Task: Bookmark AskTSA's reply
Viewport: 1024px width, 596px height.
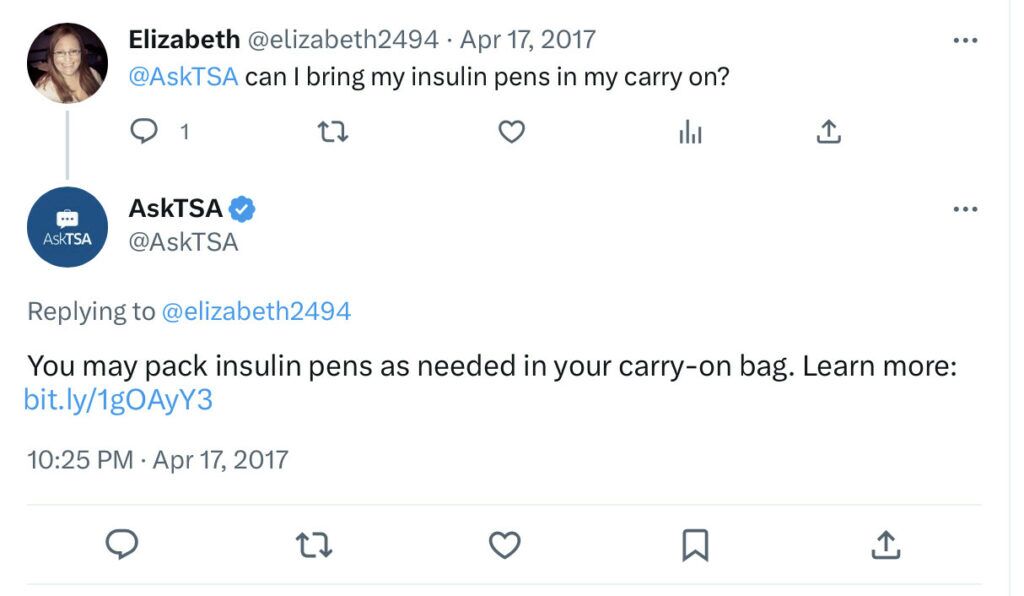Action: 697,543
